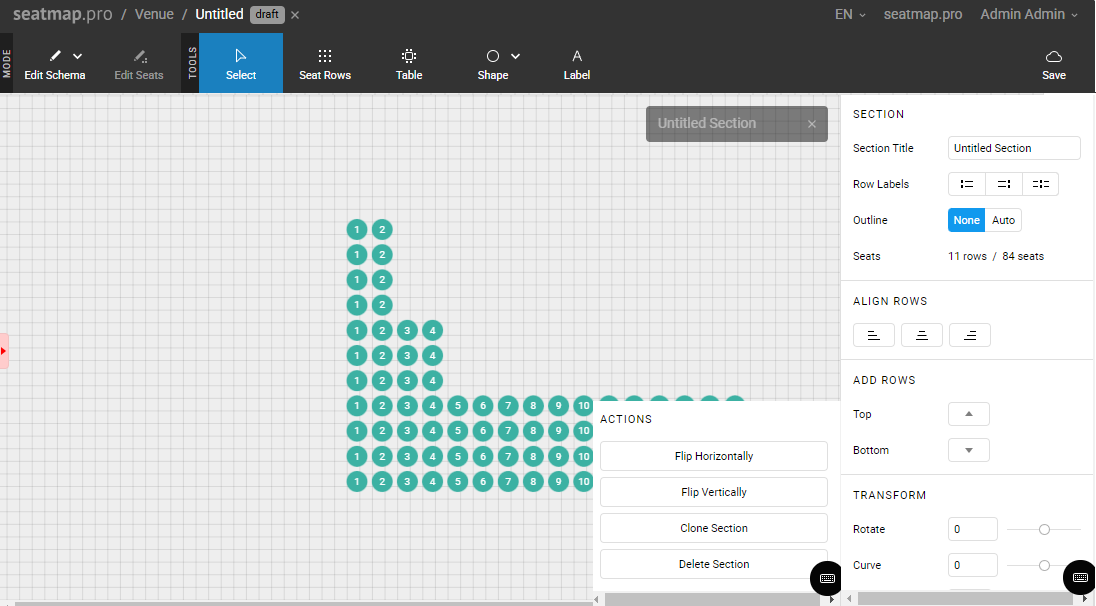This screenshot has width=1096, height=606.
Task: Set Outline to None
Action: [966, 220]
